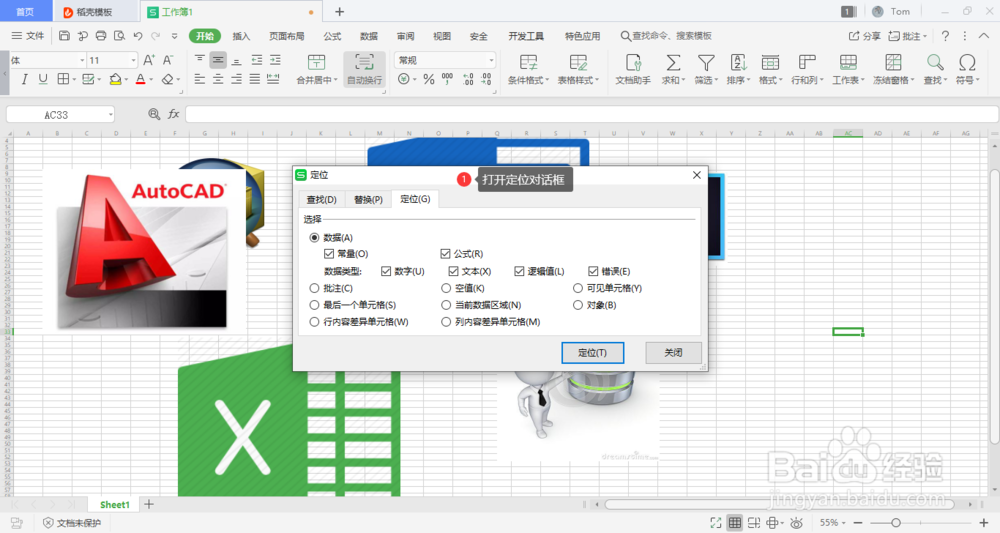Apply percent style formatting
Image resolution: width=1000 pixels, height=533 pixels.
pos(429,80)
